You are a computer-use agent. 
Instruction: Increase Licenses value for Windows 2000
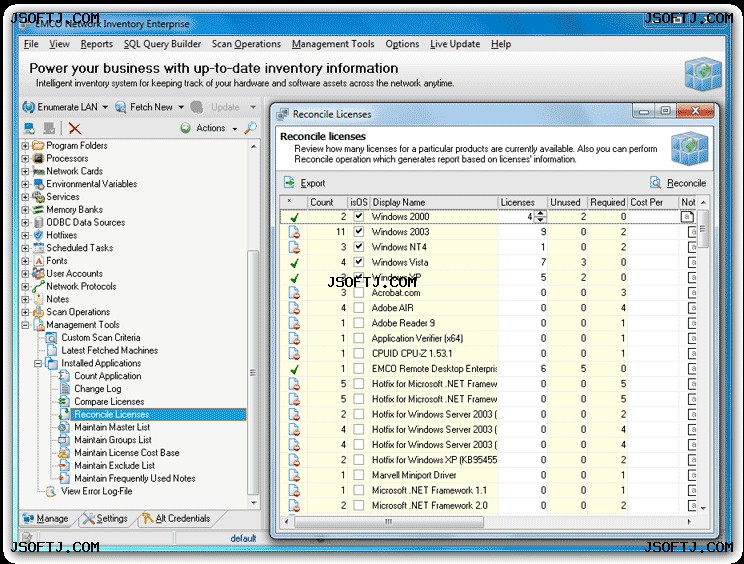540,213
